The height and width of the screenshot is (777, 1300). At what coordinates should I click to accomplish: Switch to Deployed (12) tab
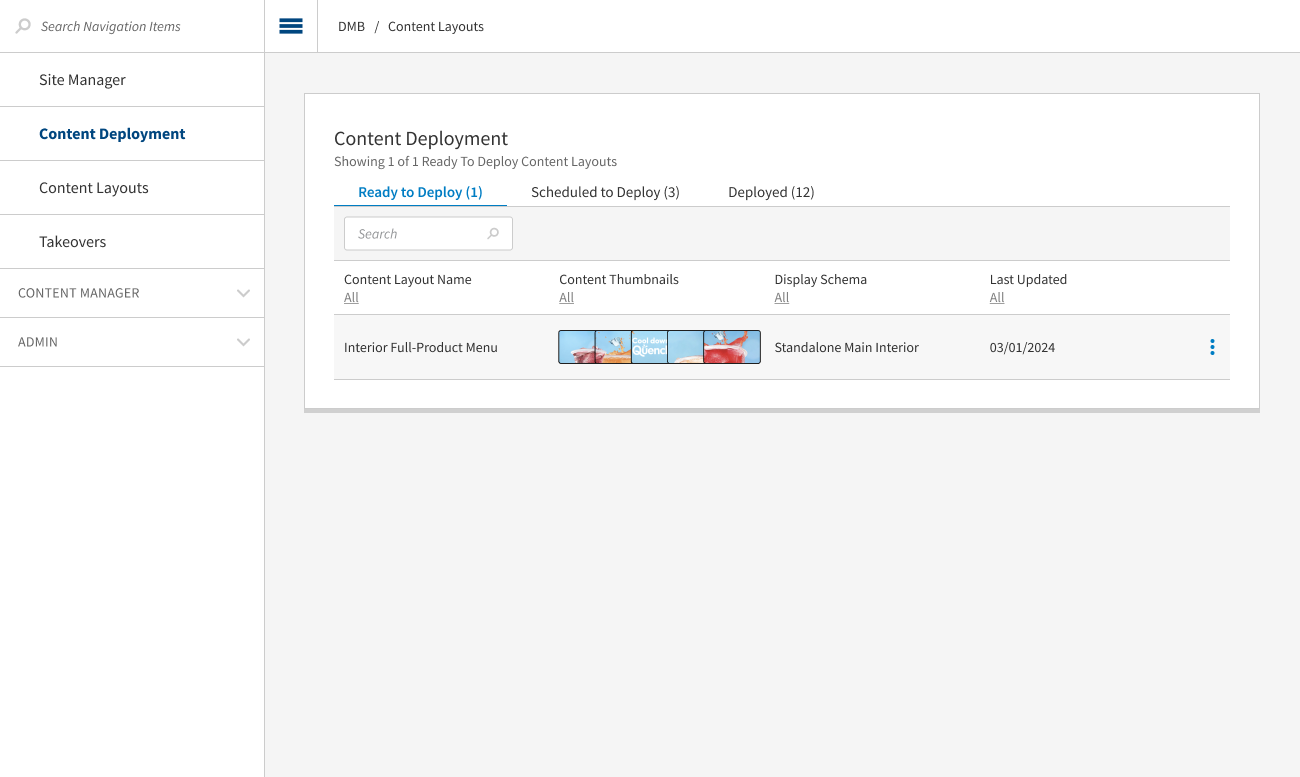click(771, 192)
